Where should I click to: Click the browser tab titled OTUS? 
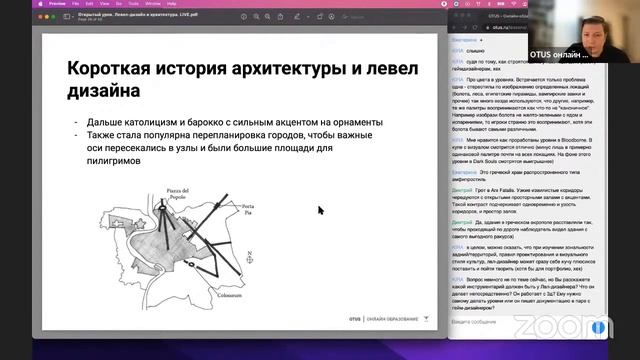tap(508, 16)
